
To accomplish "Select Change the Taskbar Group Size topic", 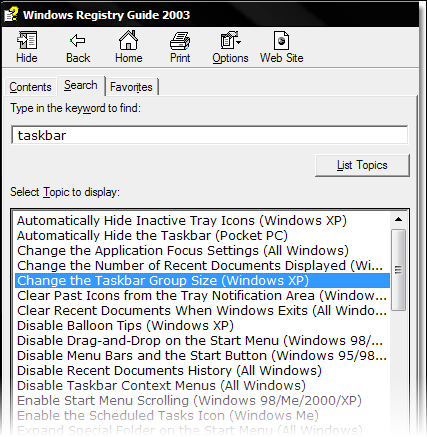I will (x=203, y=280).
